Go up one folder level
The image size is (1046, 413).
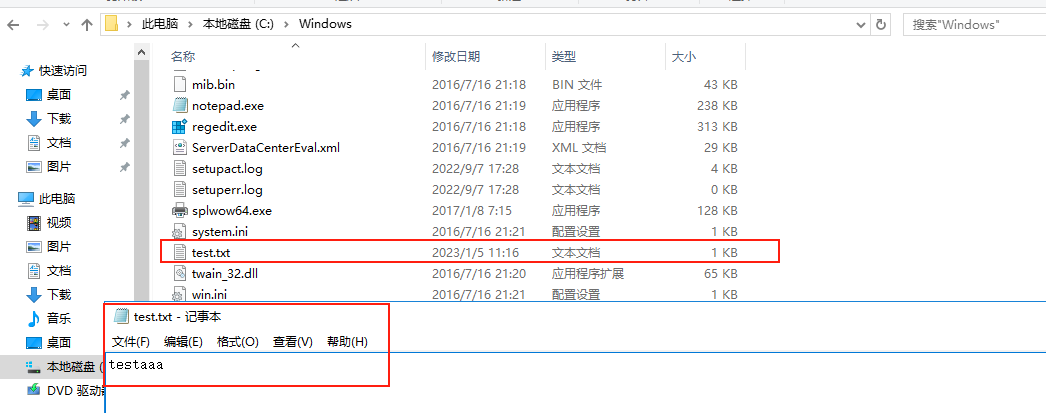(x=87, y=25)
